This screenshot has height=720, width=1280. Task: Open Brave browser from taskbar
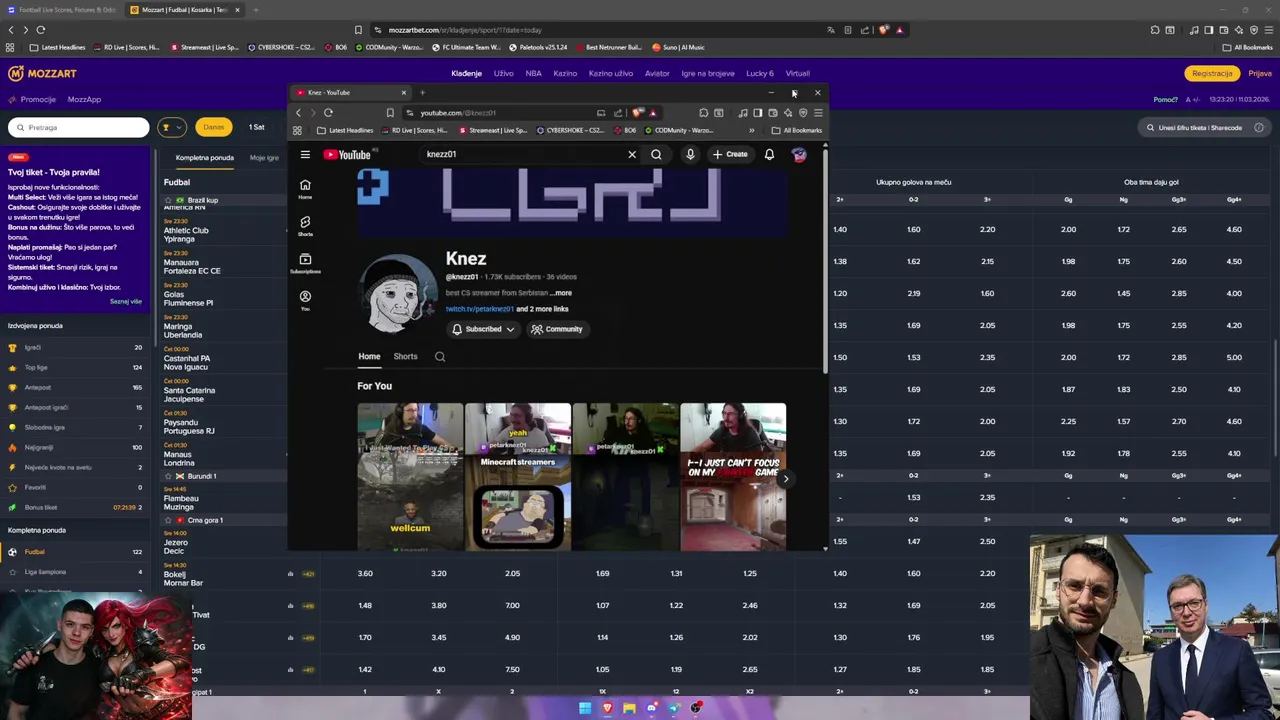tap(607, 708)
